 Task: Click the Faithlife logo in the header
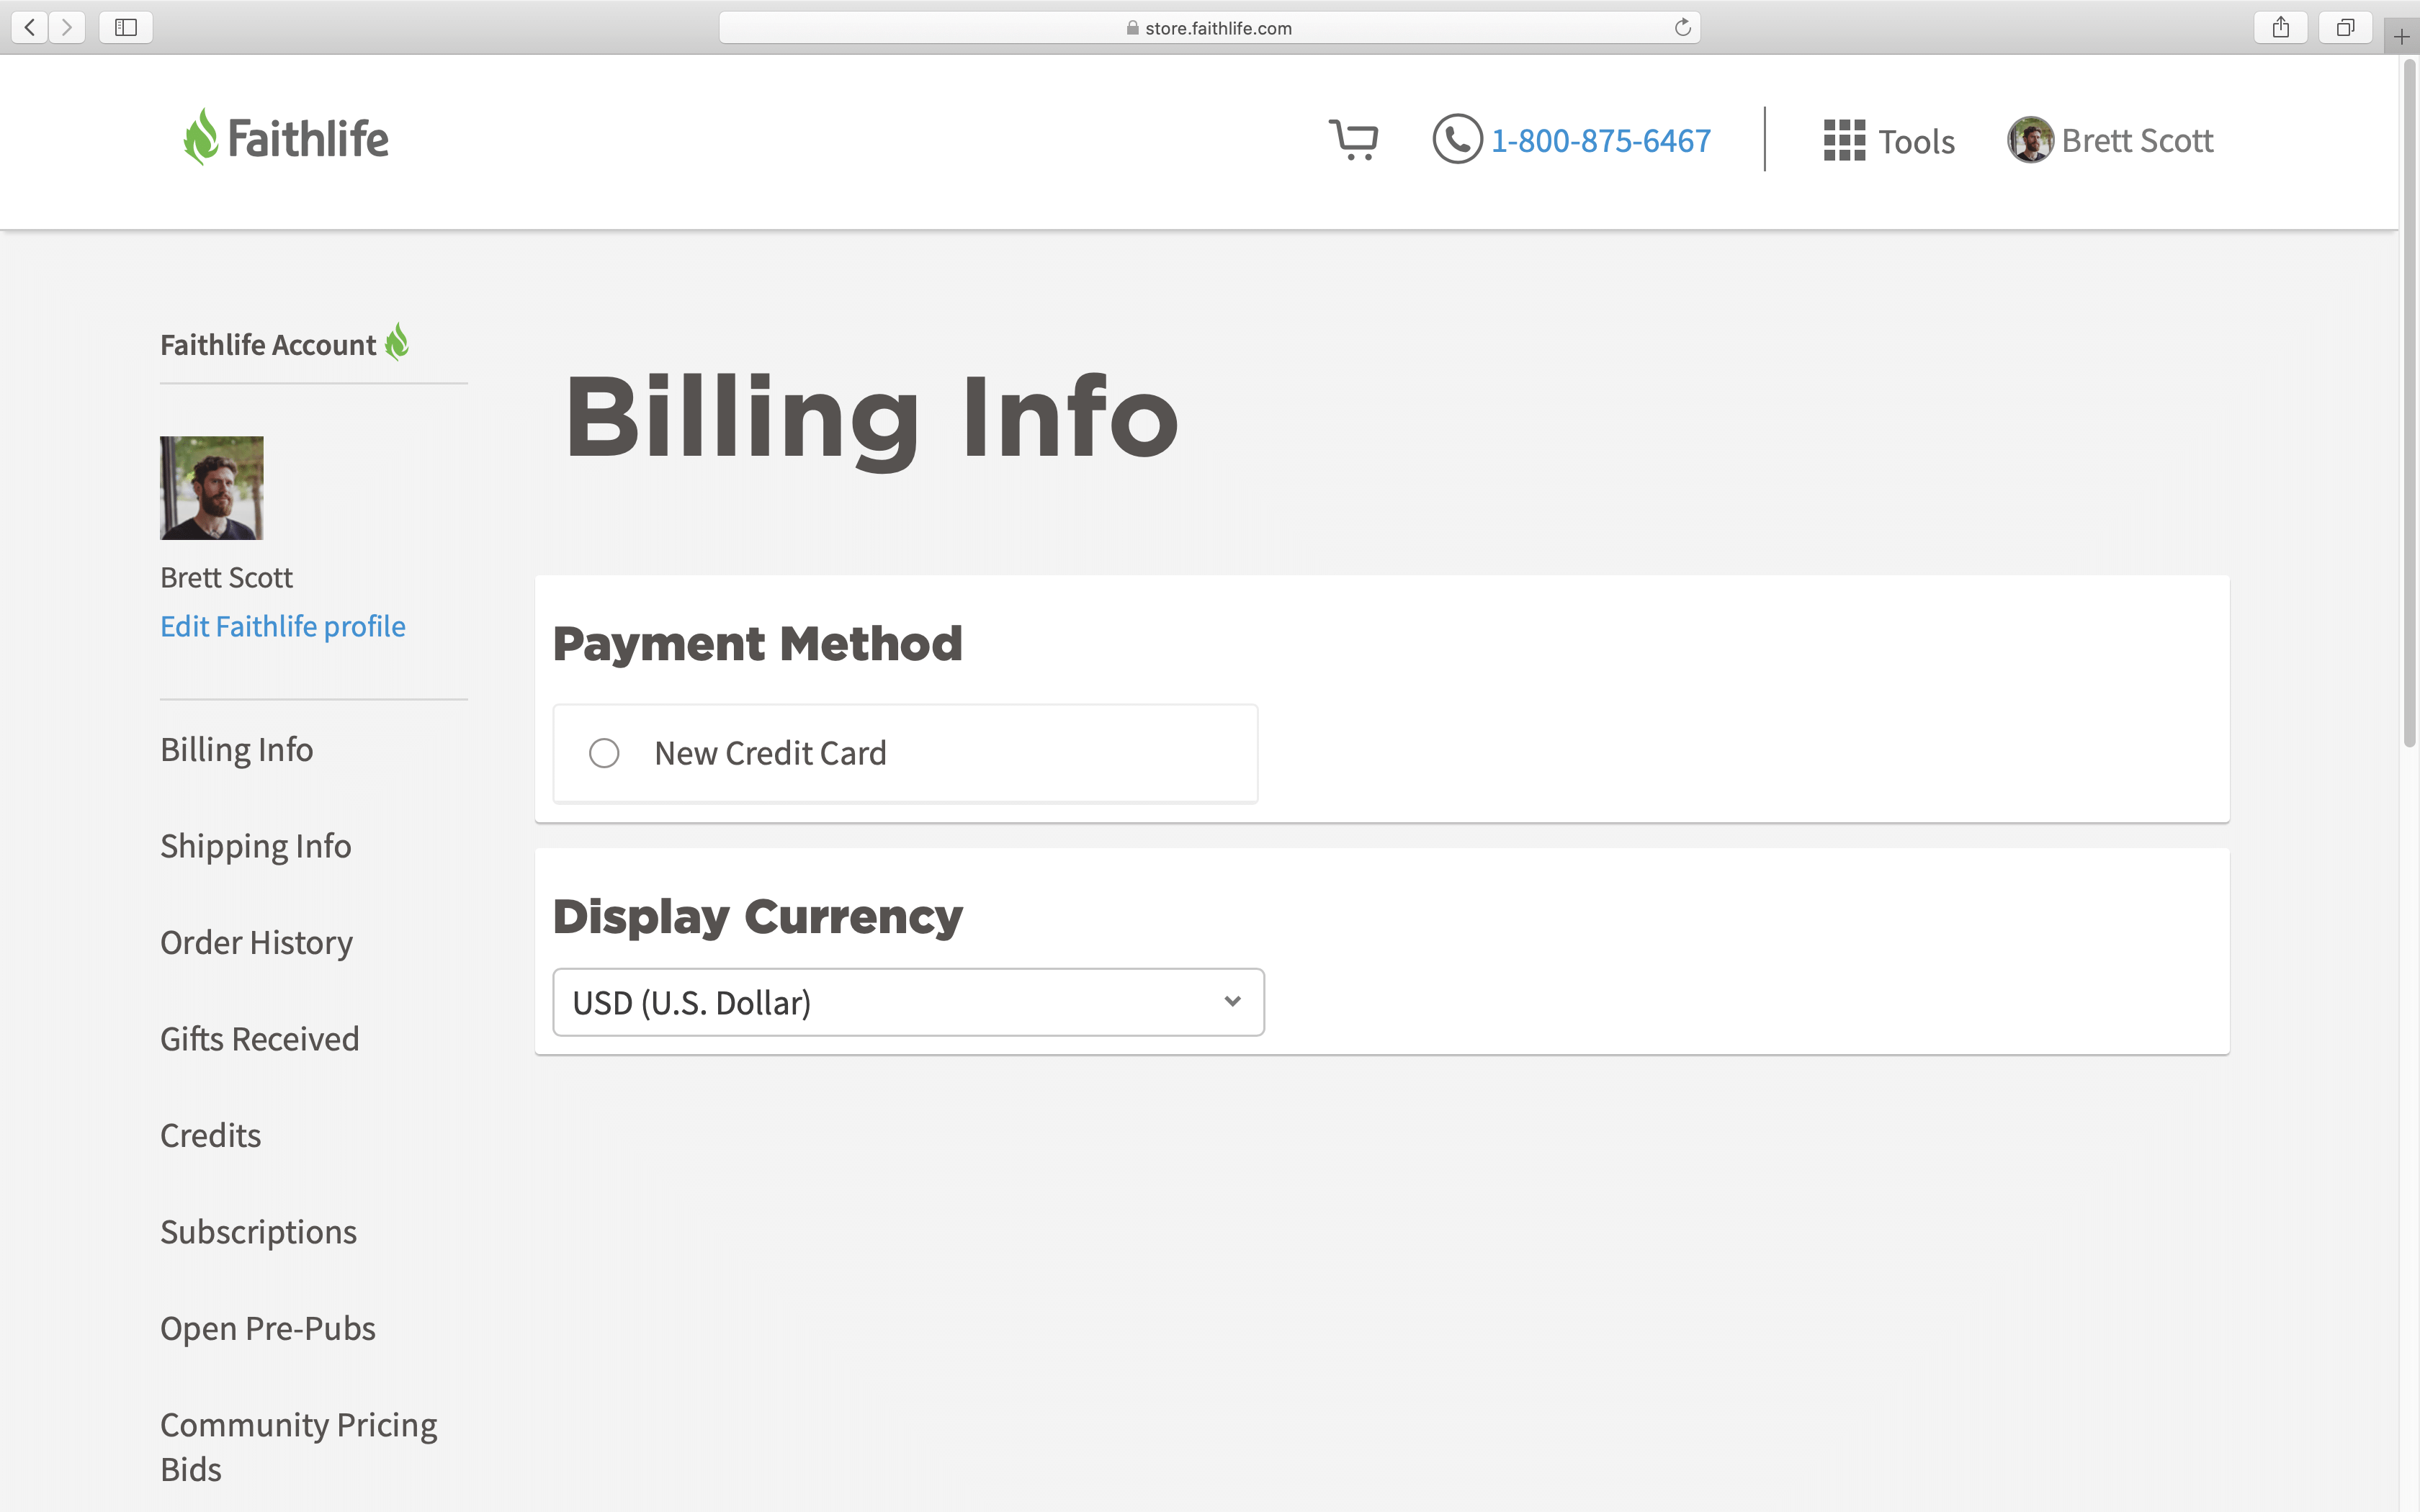click(286, 138)
